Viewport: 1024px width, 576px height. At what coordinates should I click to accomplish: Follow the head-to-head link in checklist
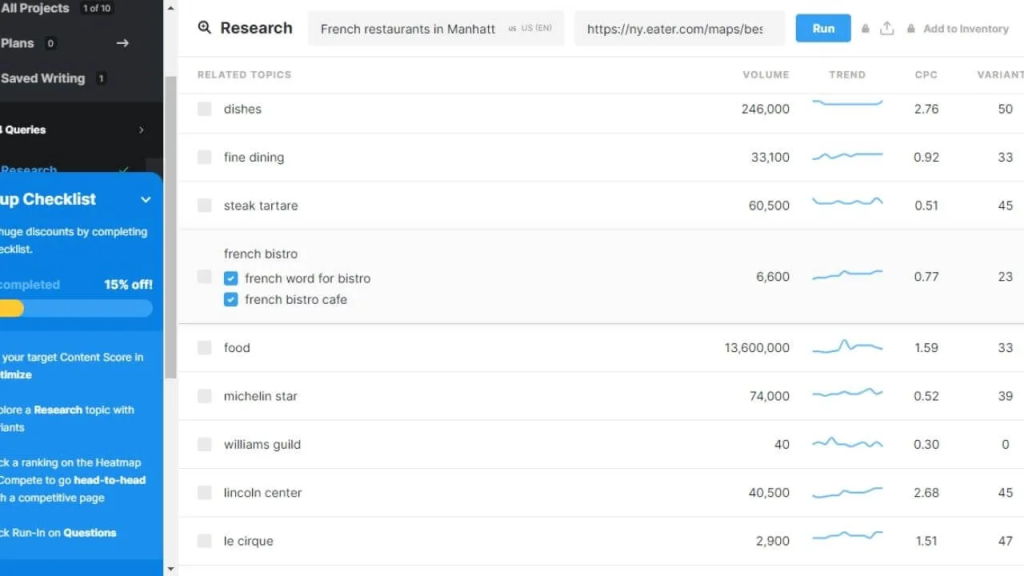pyautogui.click(x=110, y=480)
